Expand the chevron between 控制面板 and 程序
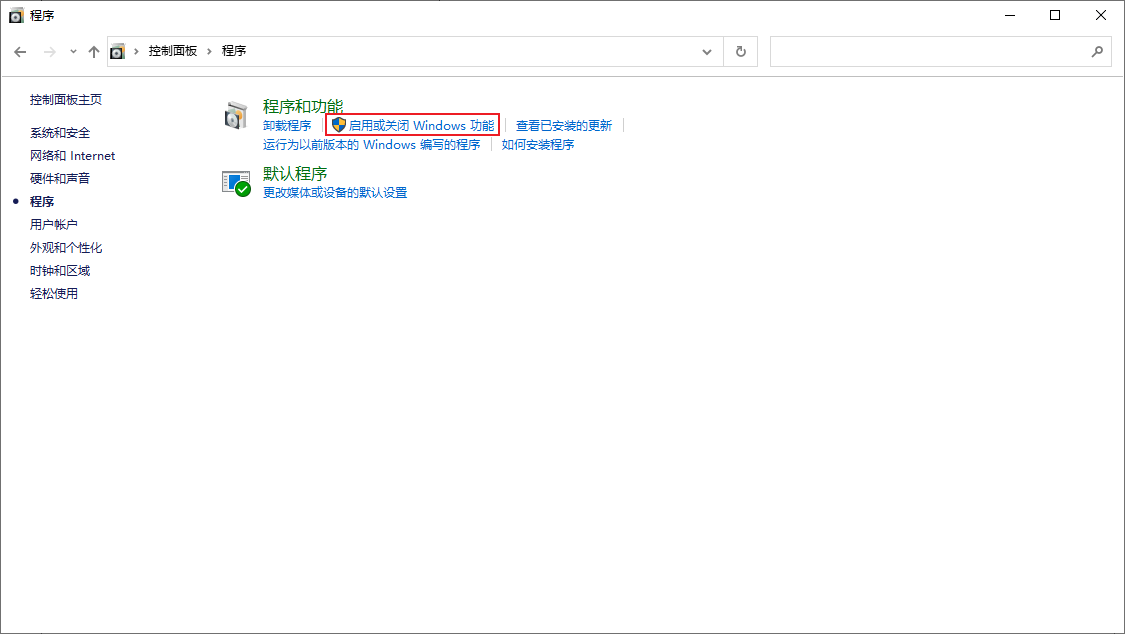 pos(210,52)
